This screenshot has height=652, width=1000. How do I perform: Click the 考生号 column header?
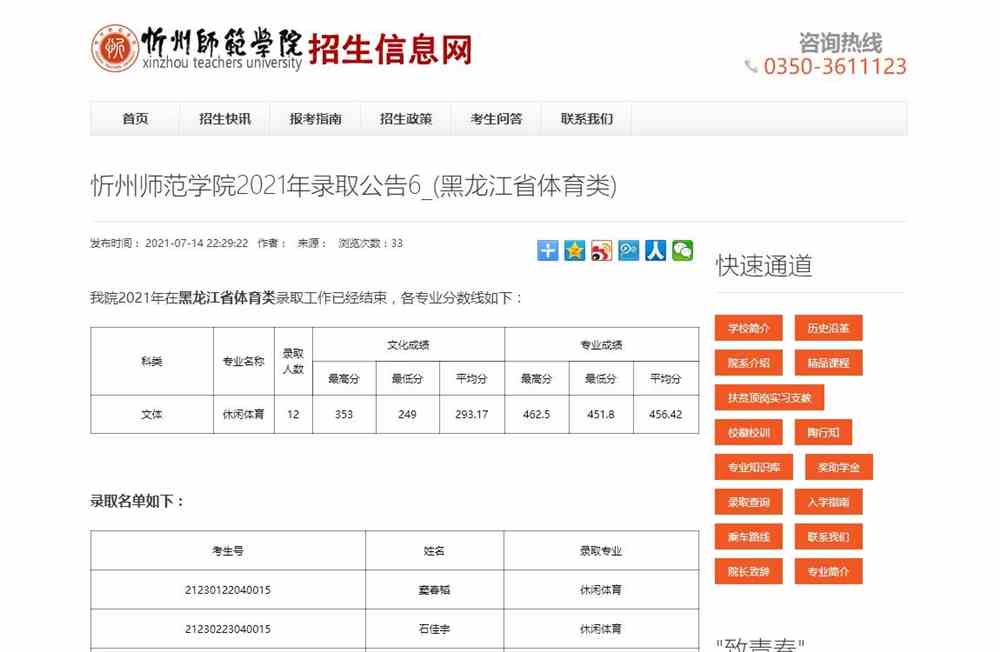228,551
